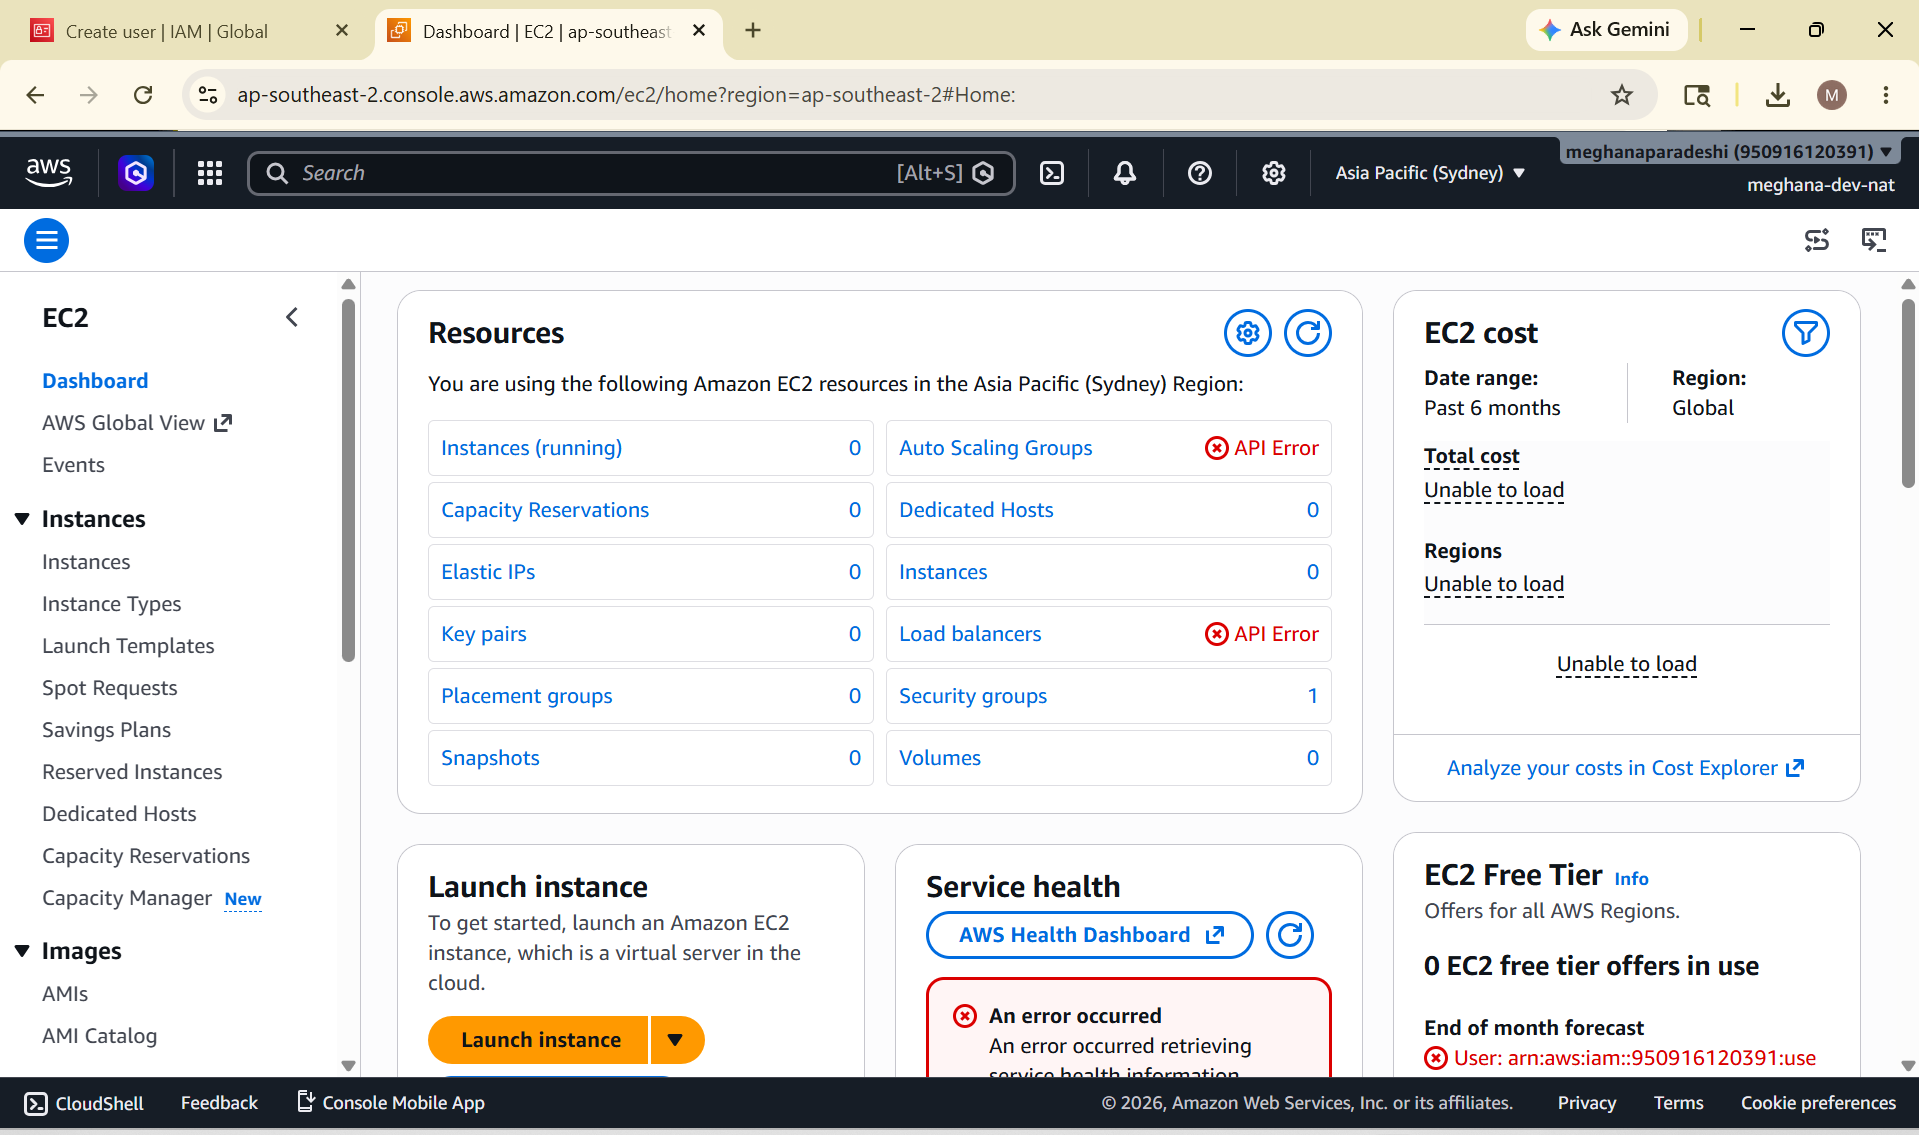Open the region selector Asia Pacific (Sydney)
Screen dimensions: 1919x1135
(1430, 173)
